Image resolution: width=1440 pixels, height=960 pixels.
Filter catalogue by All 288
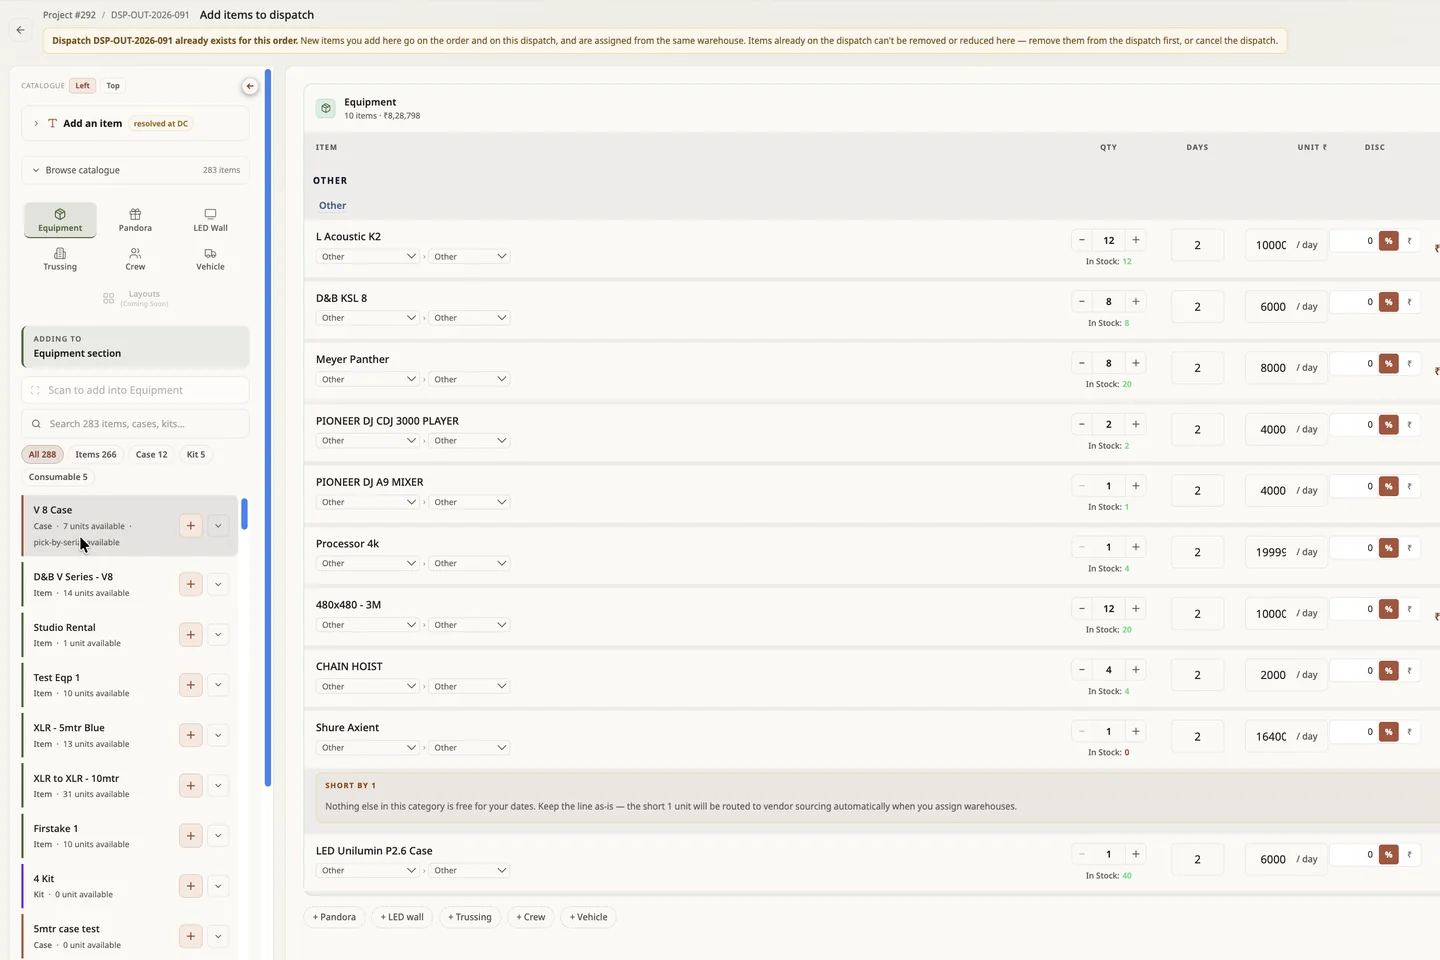42,454
